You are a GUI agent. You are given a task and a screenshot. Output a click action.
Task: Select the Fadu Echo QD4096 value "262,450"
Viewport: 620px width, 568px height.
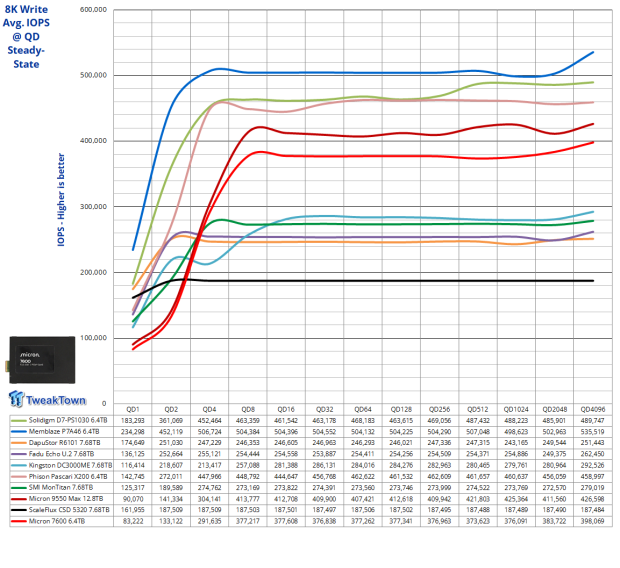(593, 454)
